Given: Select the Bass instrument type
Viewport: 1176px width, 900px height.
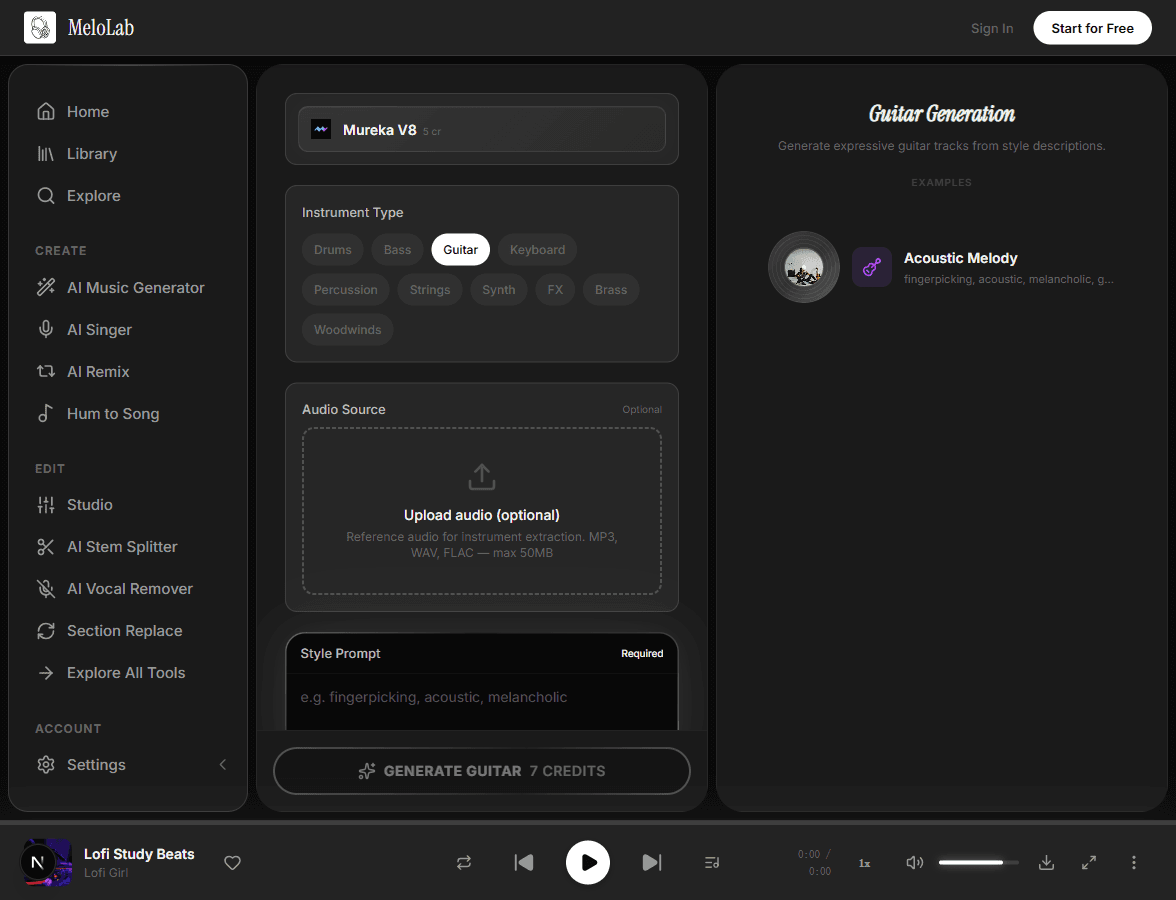Looking at the screenshot, I should click(397, 250).
